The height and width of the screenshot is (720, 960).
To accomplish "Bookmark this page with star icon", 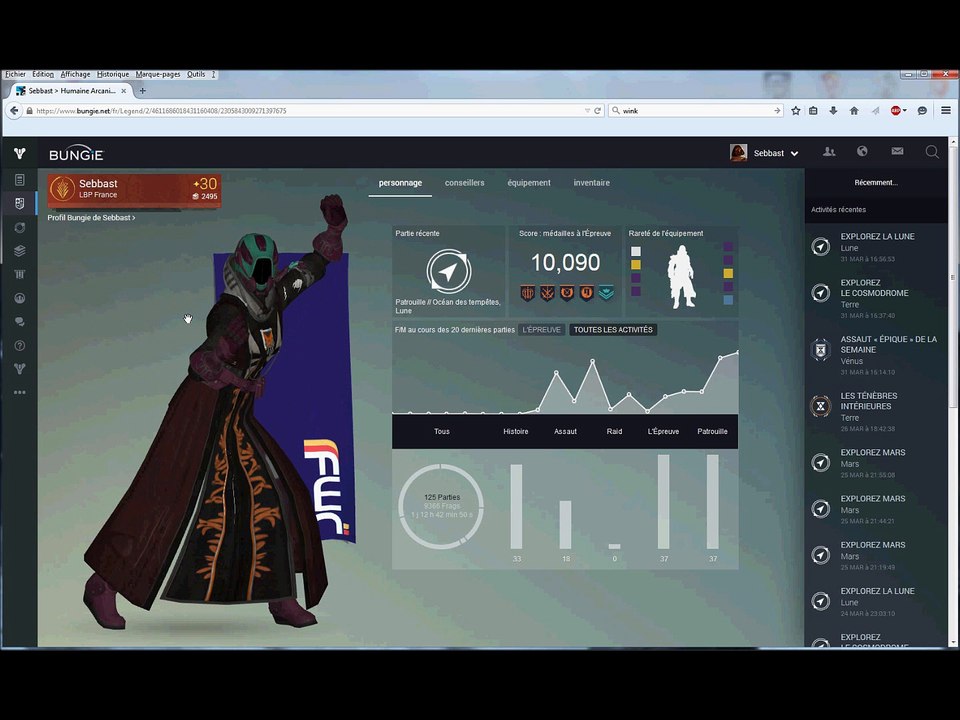I will click(795, 111).
